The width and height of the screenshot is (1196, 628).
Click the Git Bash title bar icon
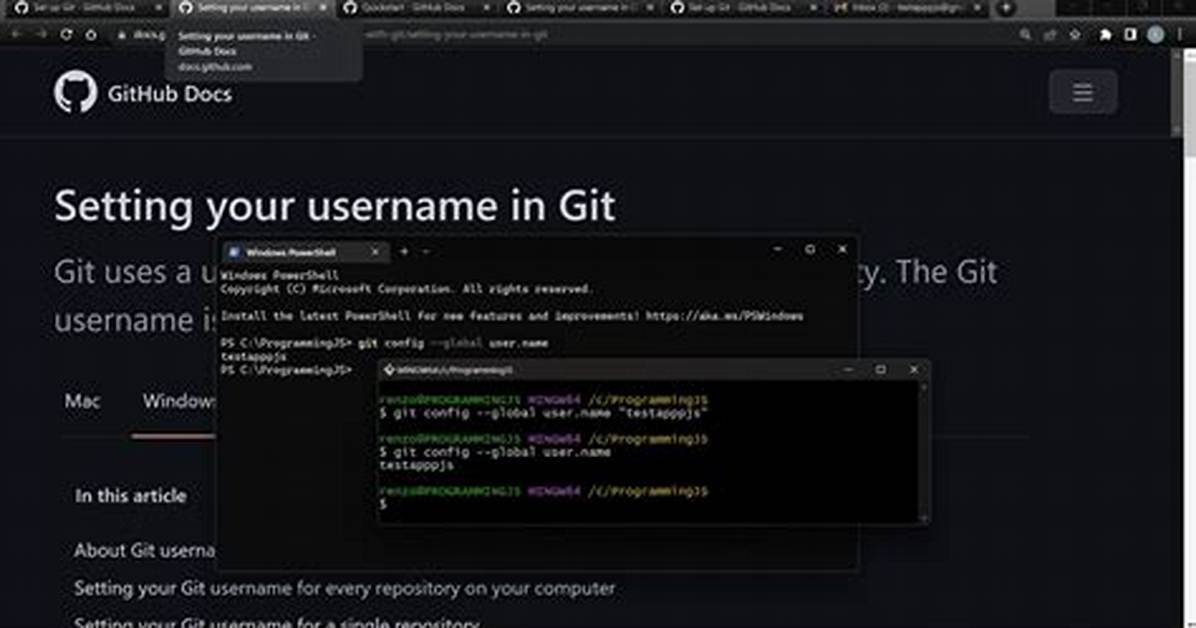(x=389, y=370)
